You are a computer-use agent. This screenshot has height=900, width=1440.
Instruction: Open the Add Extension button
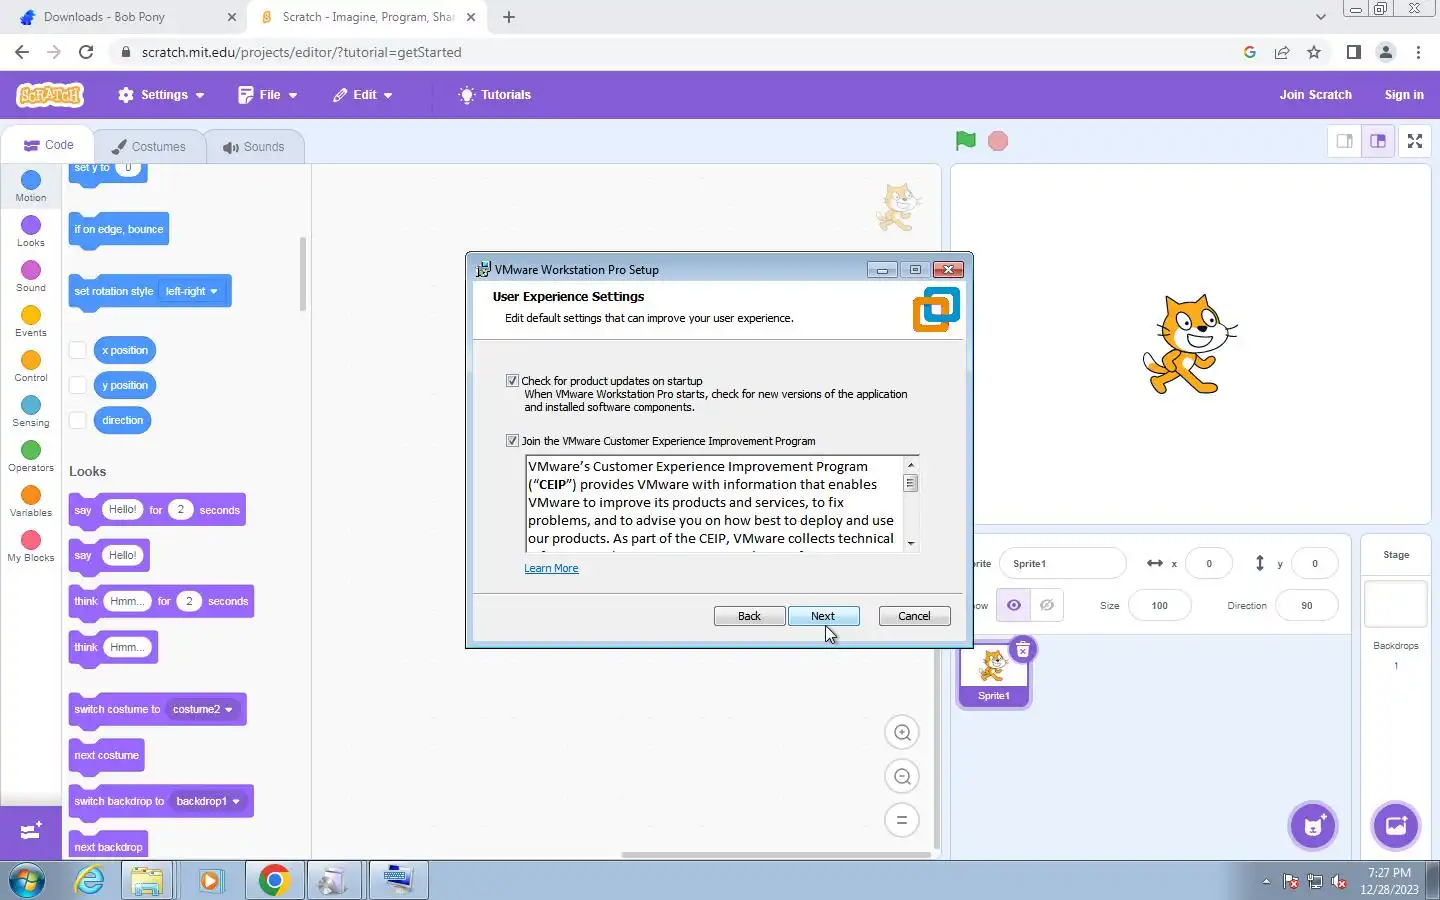tap(31, 832)
